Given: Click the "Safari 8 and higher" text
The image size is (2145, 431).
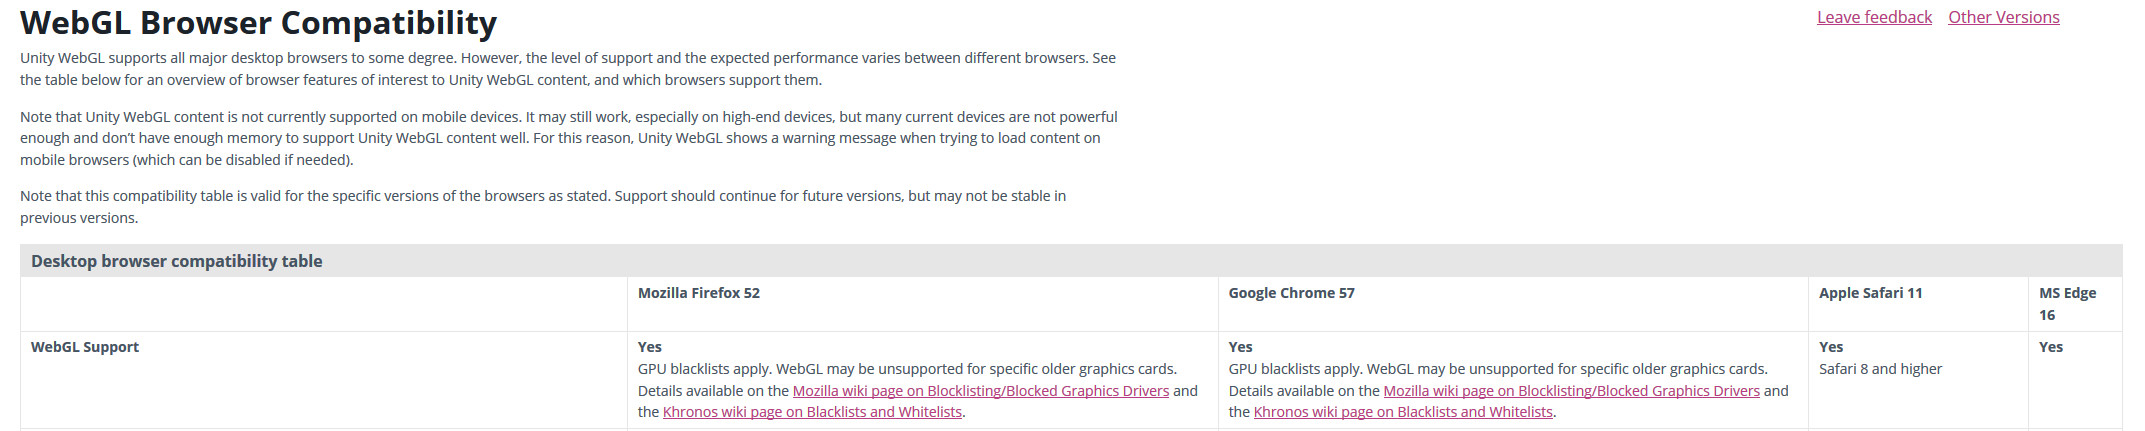Looking at the screenshot, I should click(x=1880, y=369).
